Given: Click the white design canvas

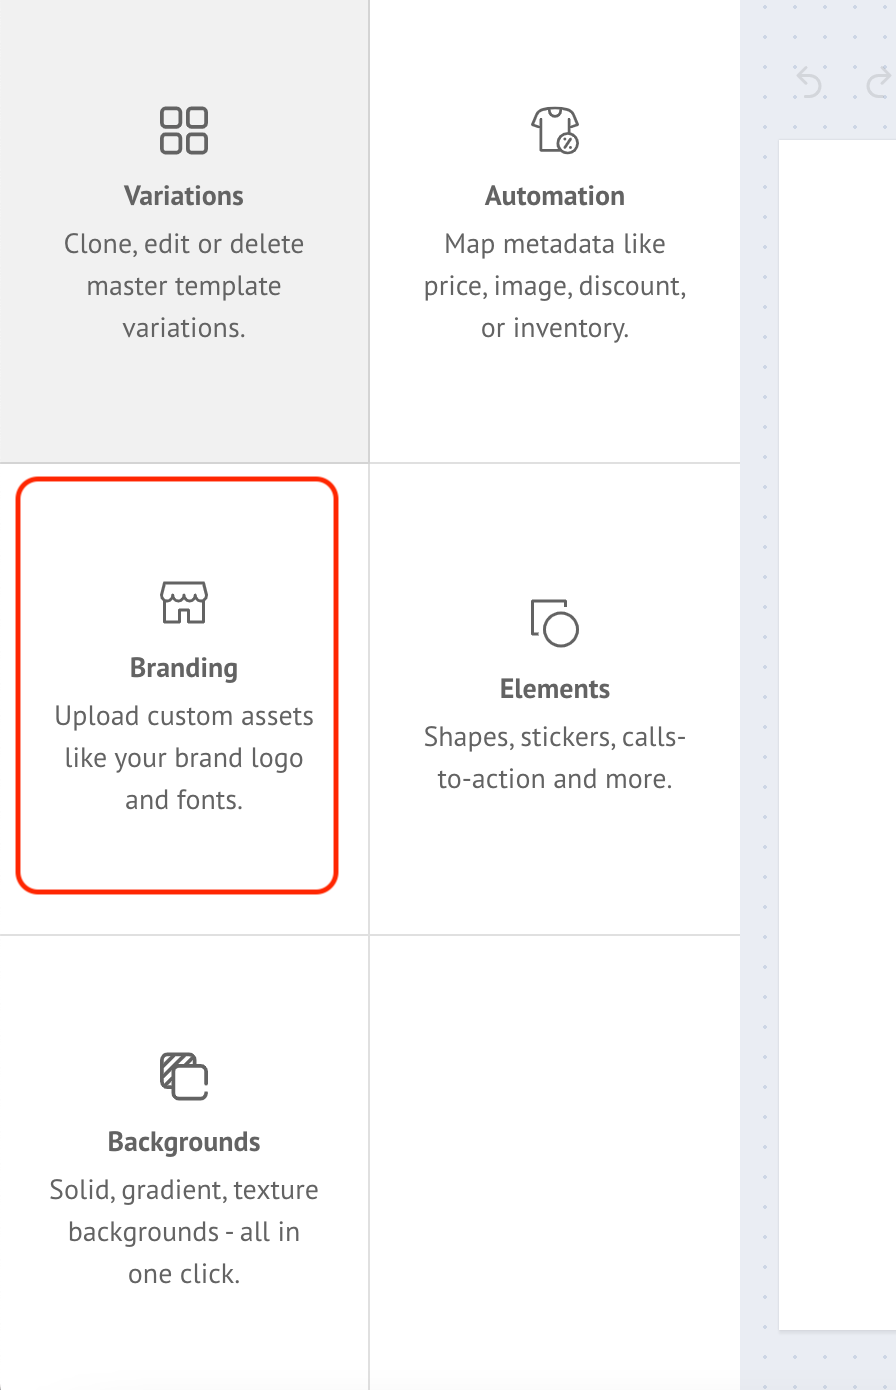Looking at the screenshot, I should [838, 700].
